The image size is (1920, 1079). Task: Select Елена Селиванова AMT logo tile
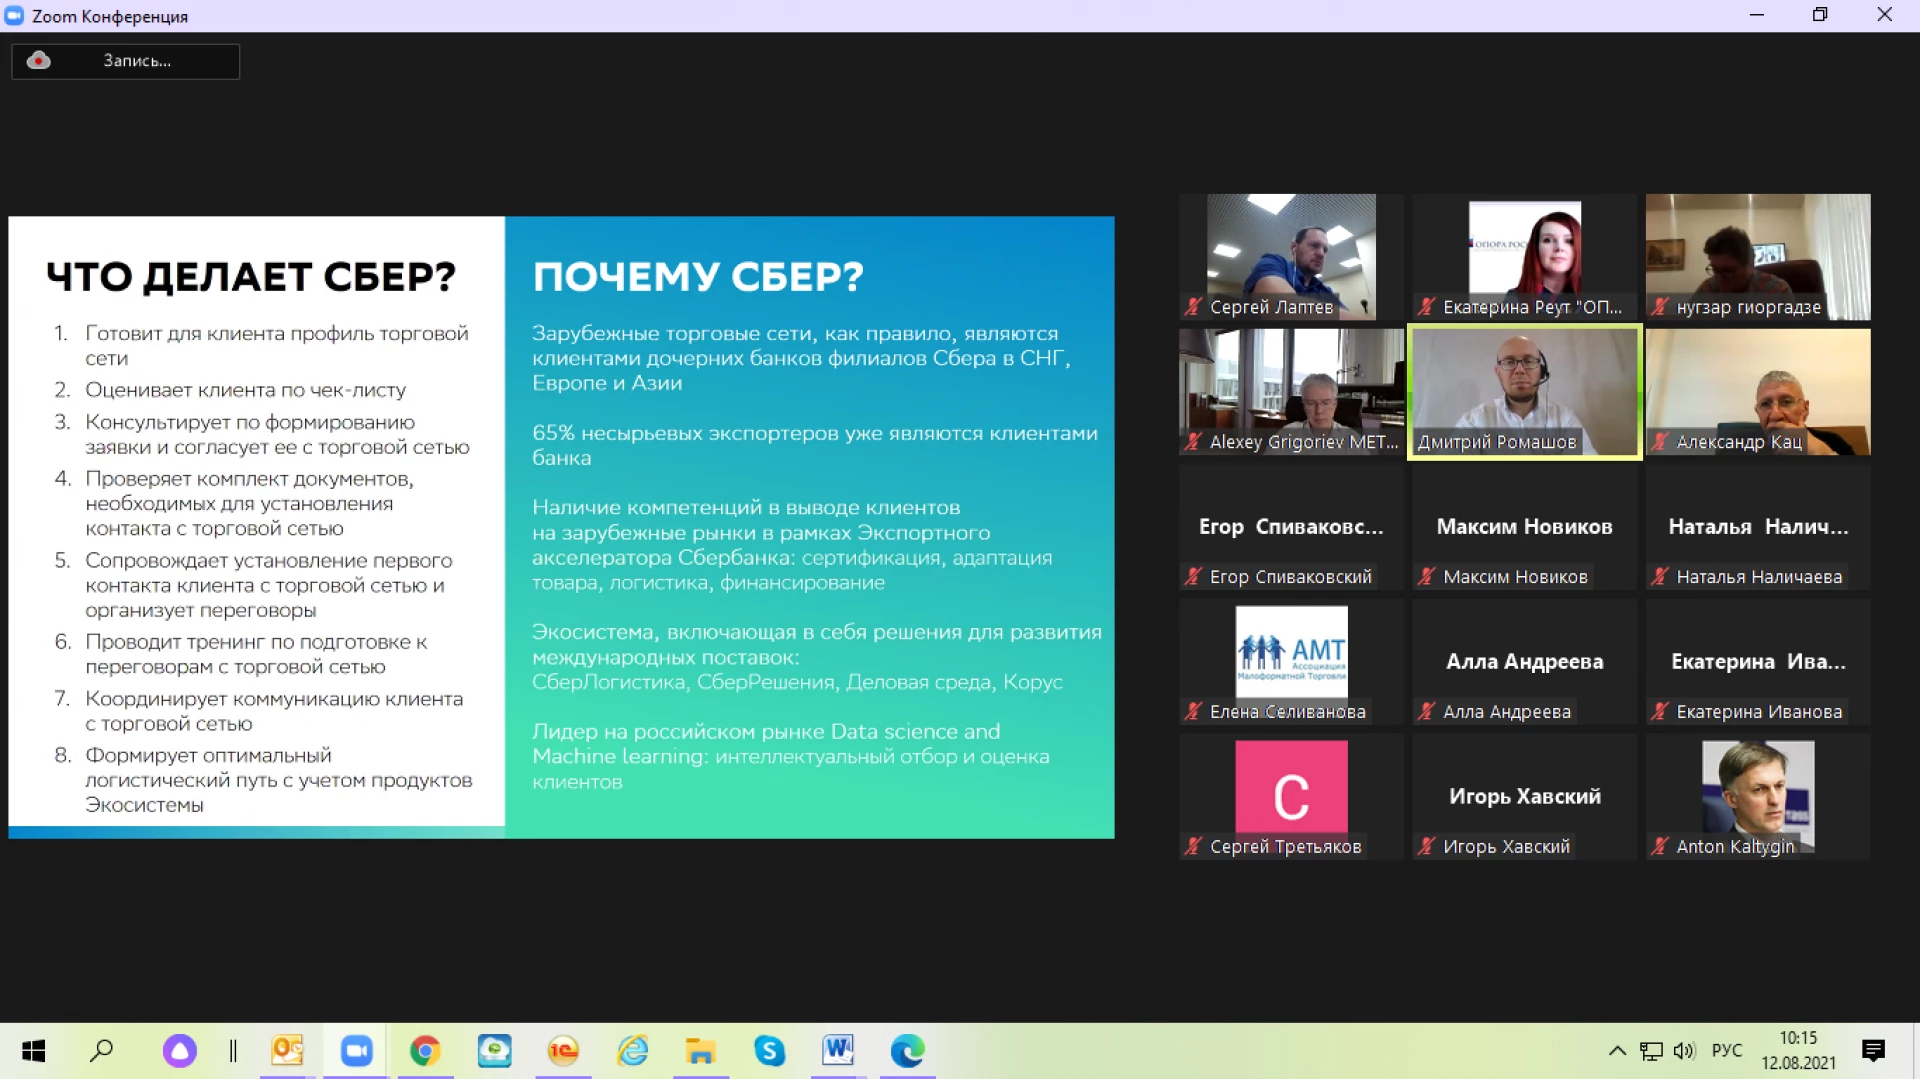(x=1291, y=662)
